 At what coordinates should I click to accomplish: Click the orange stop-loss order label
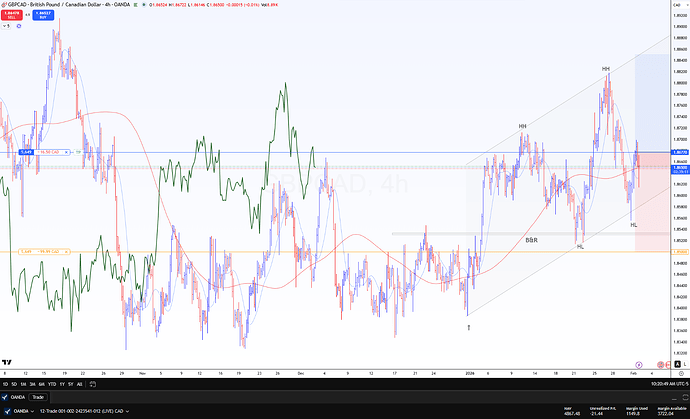(44, 252)
